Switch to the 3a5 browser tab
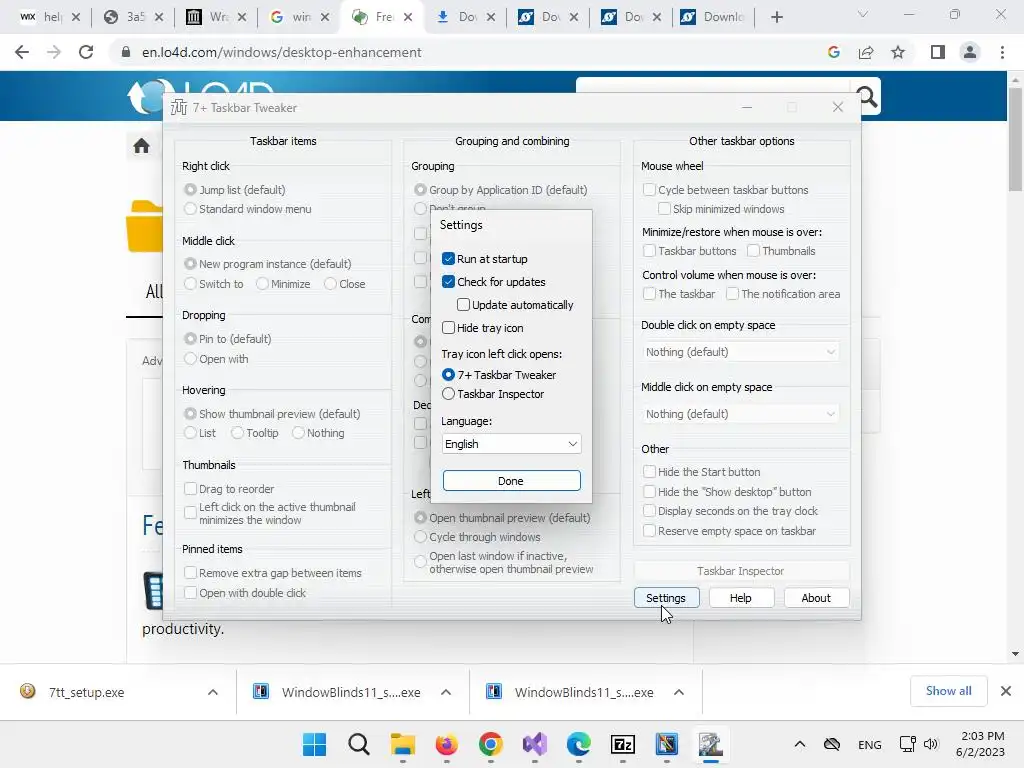The height and width of the screenshot is (768, 1024). tap(125, 17)
